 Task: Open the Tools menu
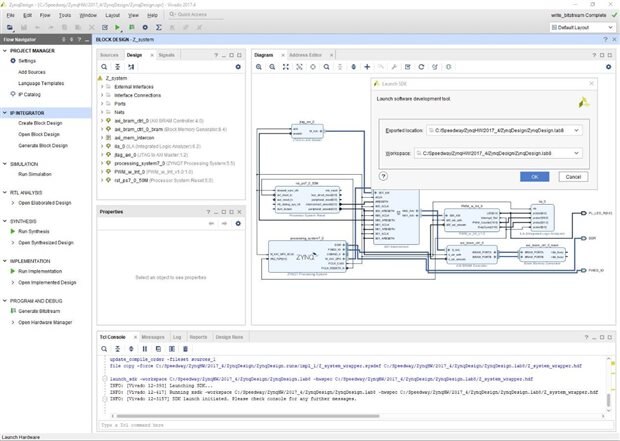tap(65, 16)
